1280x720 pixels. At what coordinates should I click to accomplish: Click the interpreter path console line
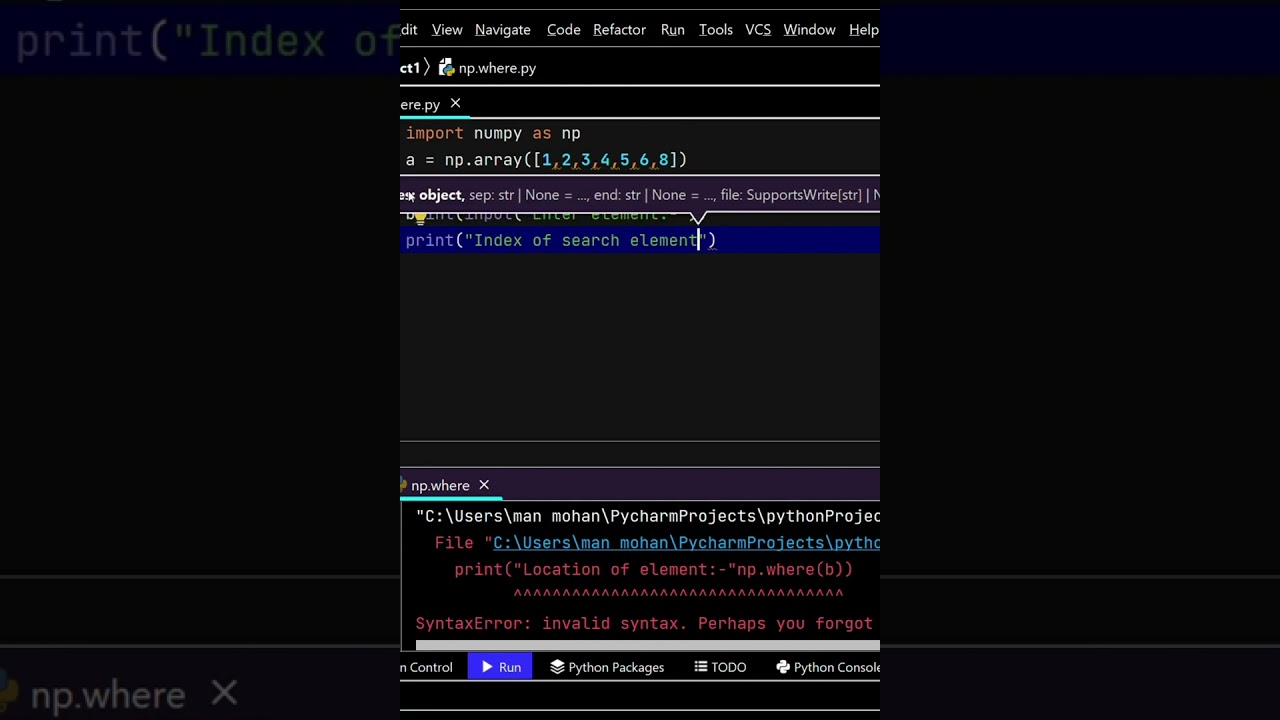tap(648, 516)
